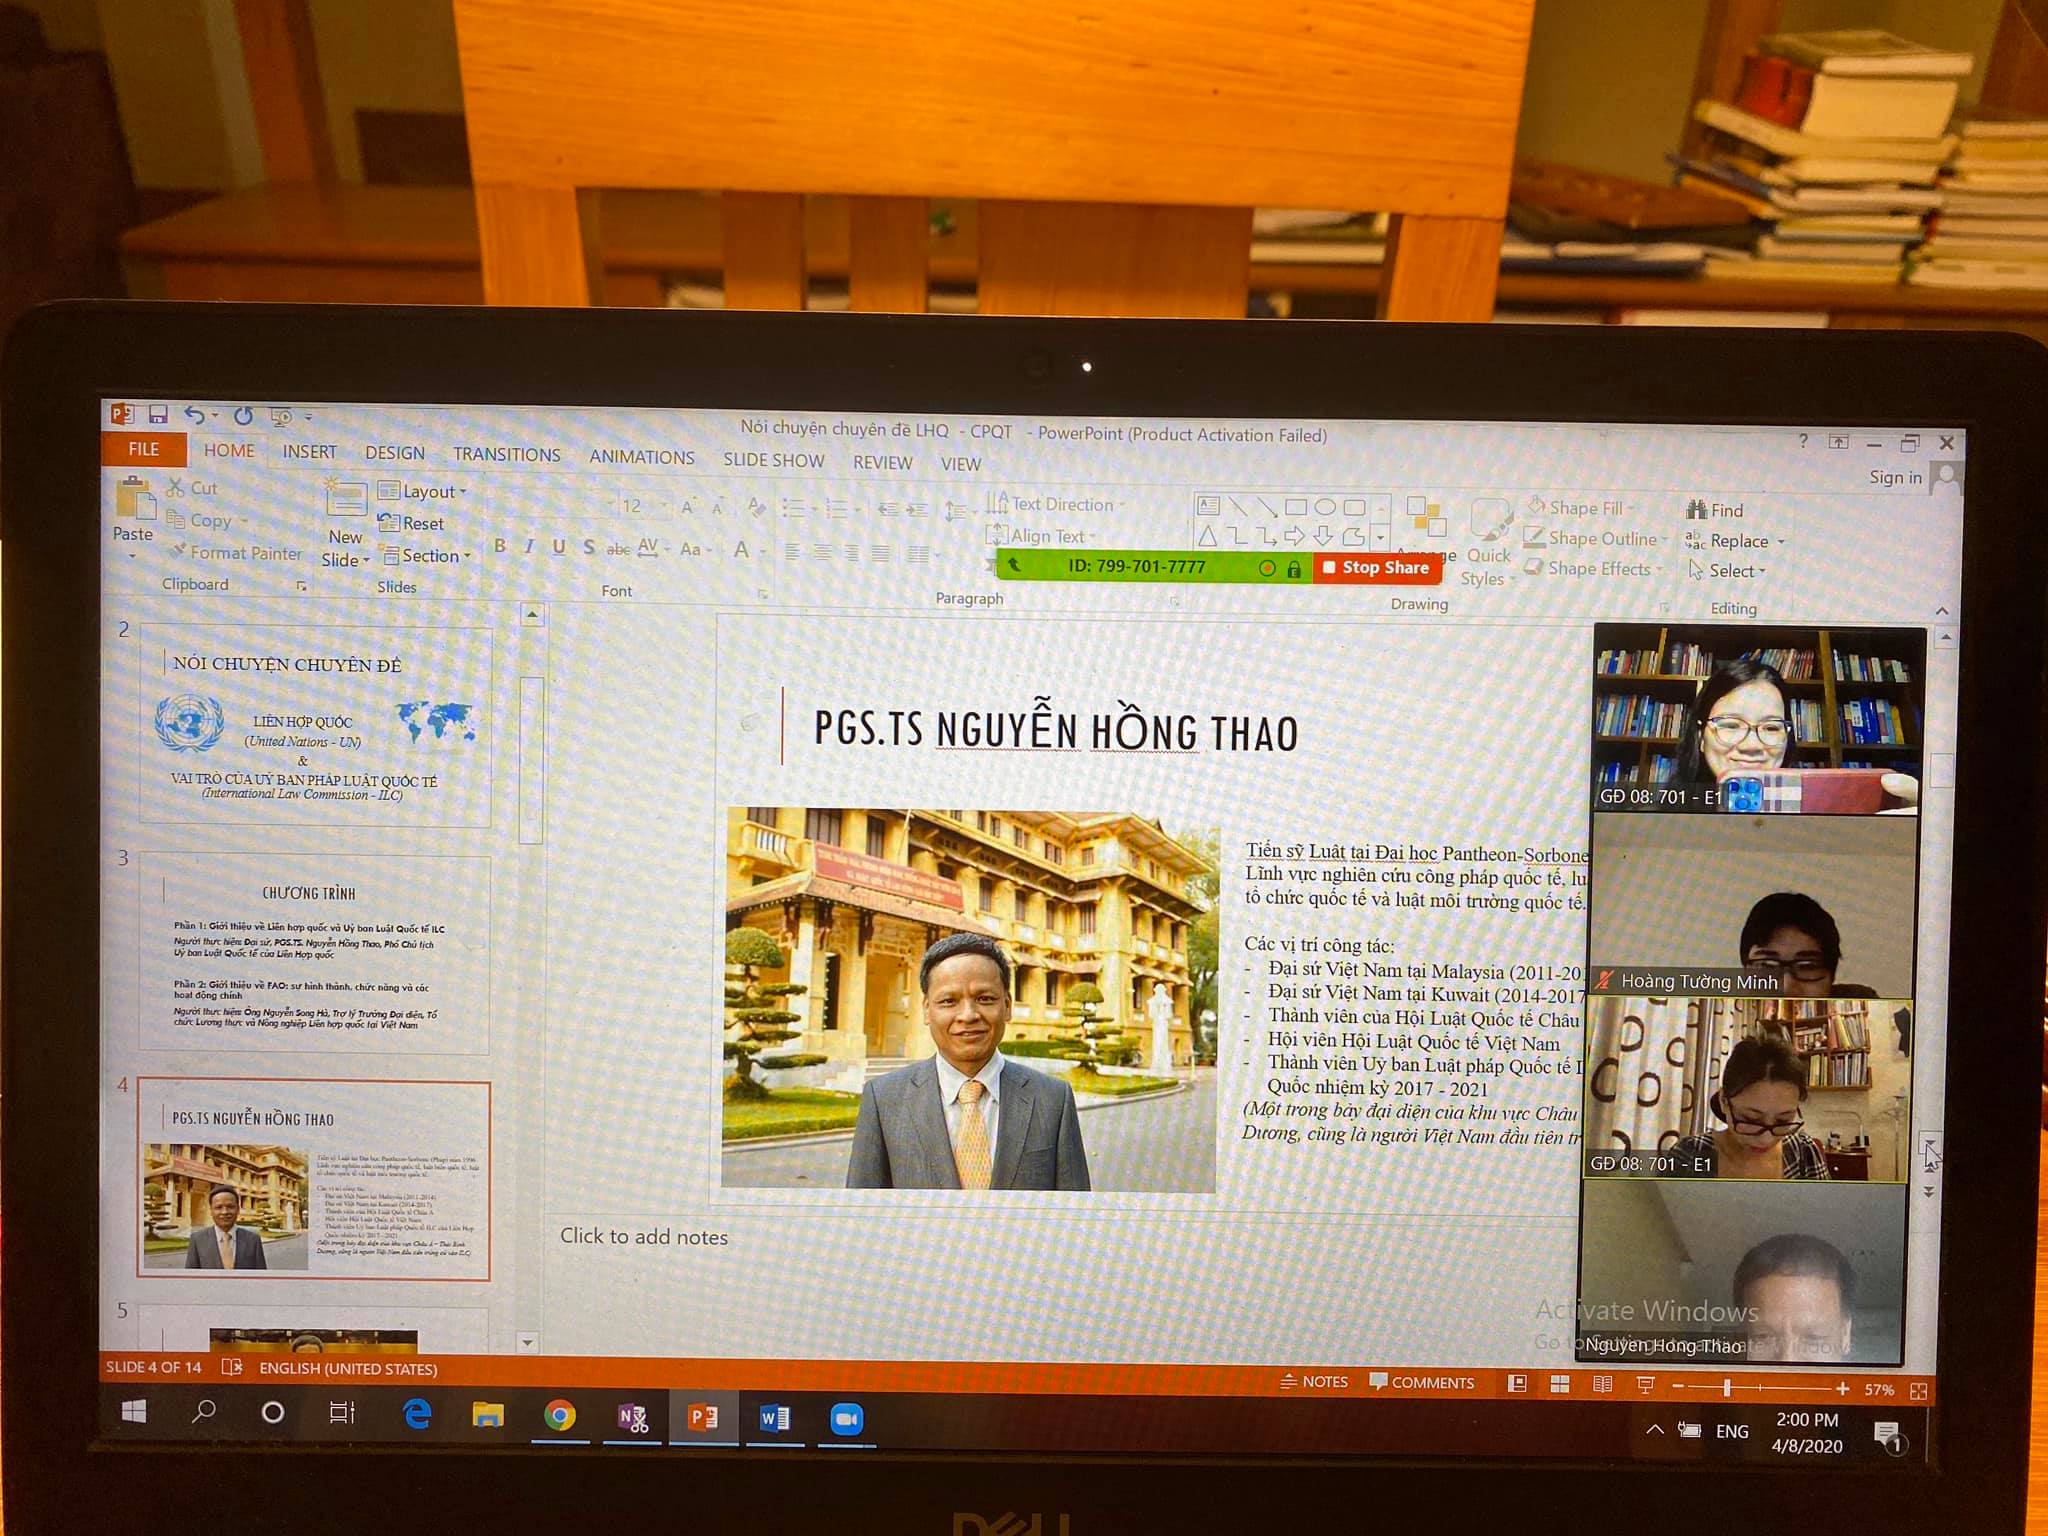Click the fit slide to window icon
The height and width of the screenshot is (1536, 2048).
coord(1918,1391)
